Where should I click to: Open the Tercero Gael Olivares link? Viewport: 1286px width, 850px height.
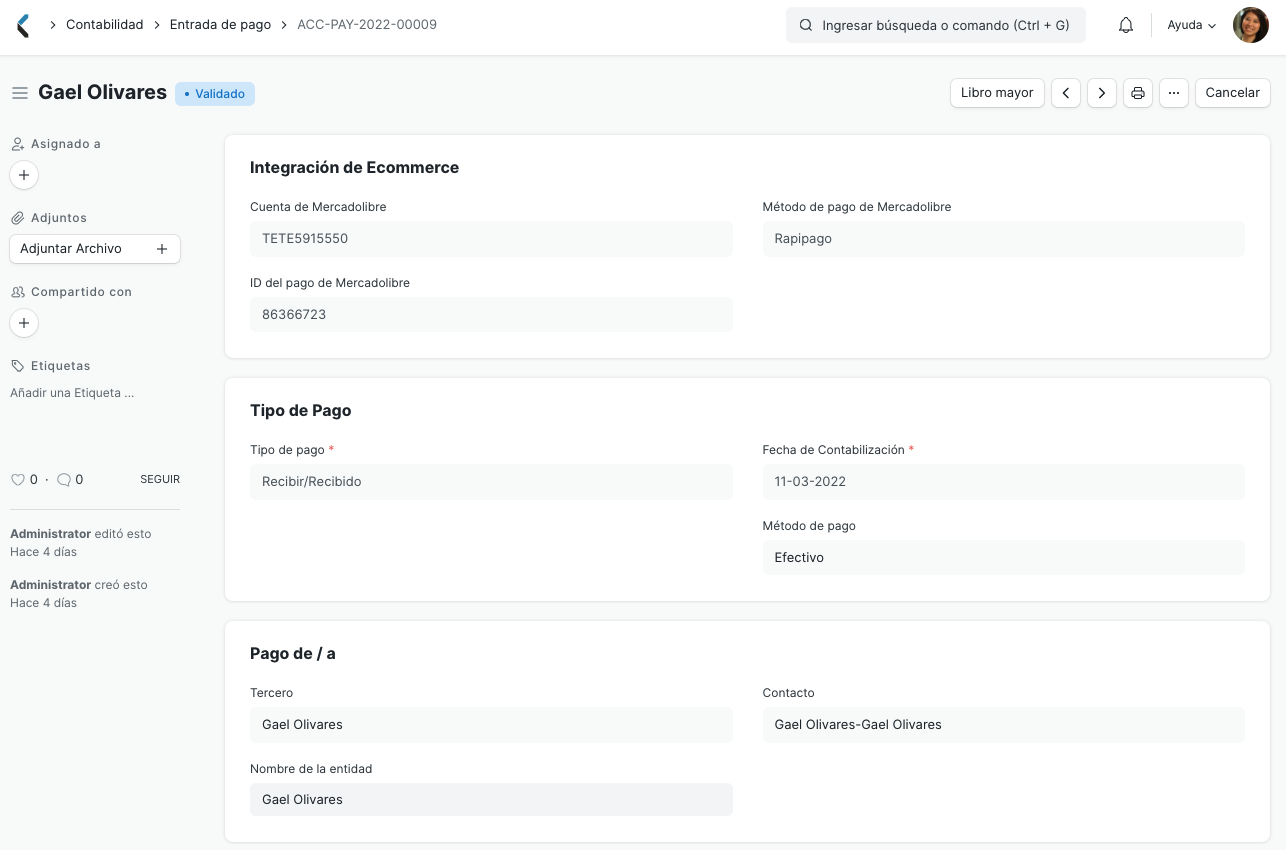[x=302, y=725]
